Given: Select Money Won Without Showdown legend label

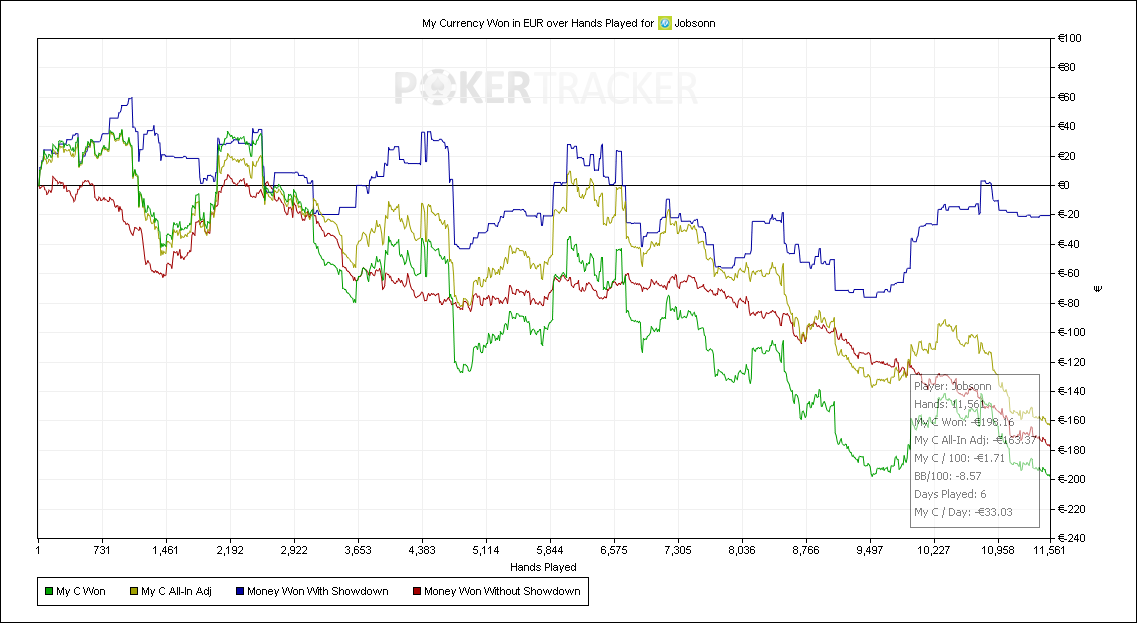Looking at the screenshot, I should tap(503, 592).
